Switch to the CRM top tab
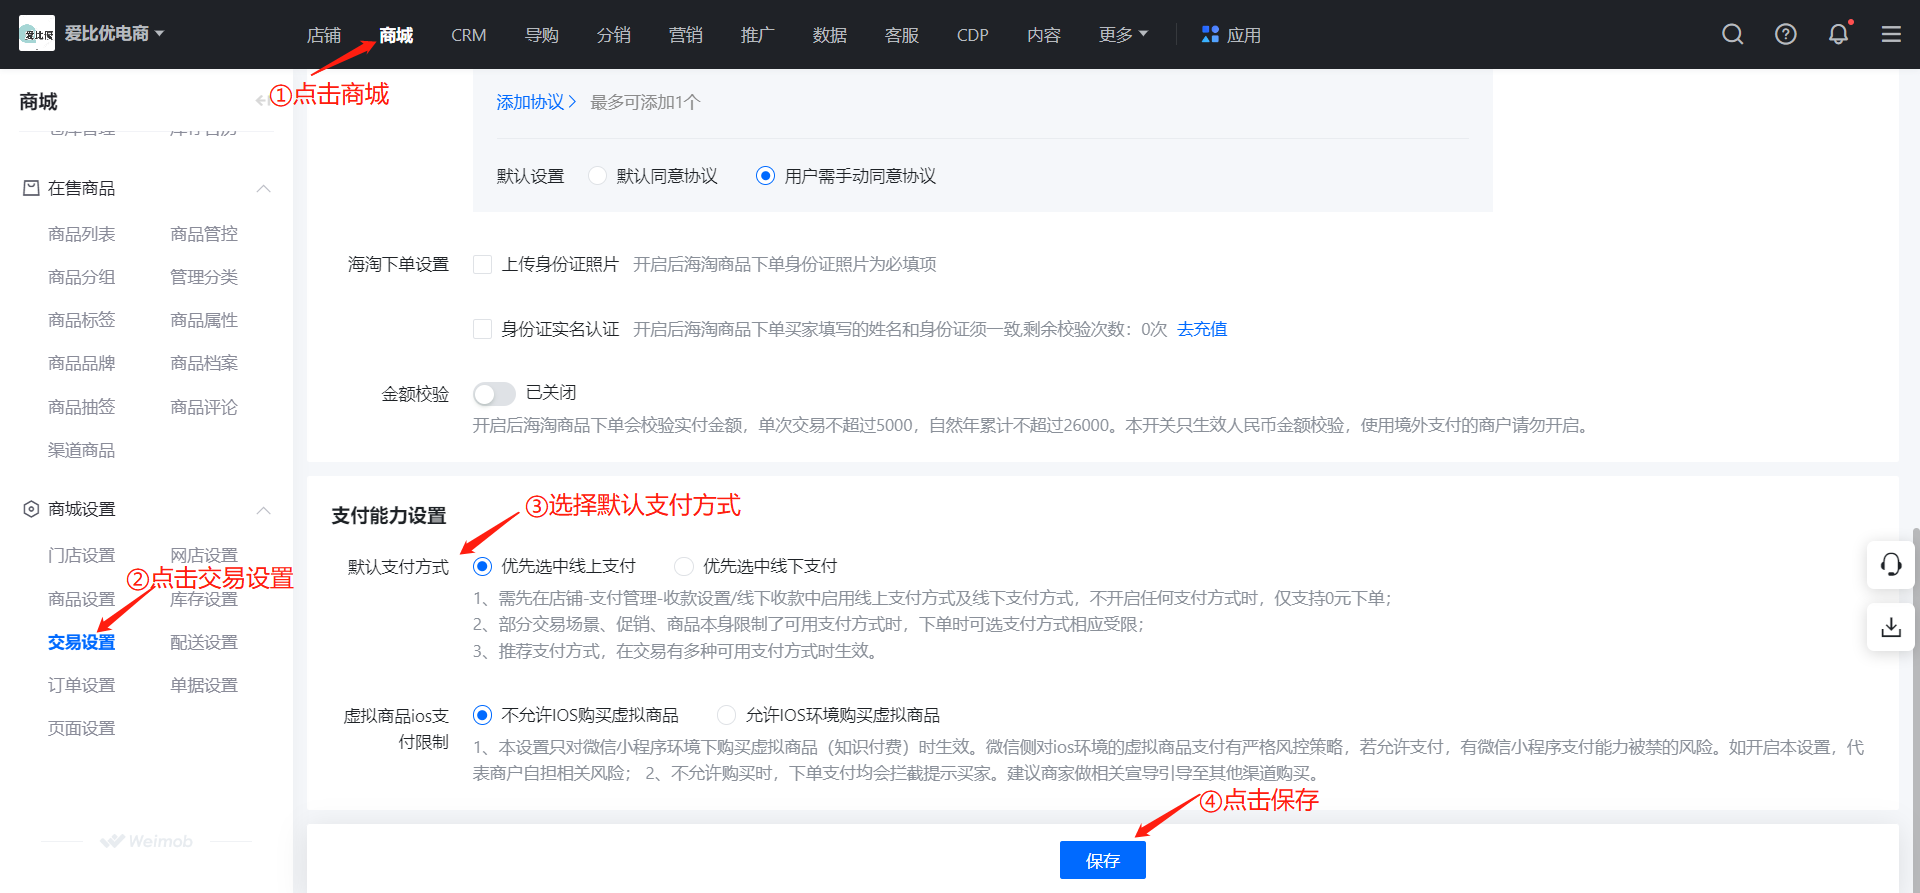1920x893 pixels. (468, 35)
